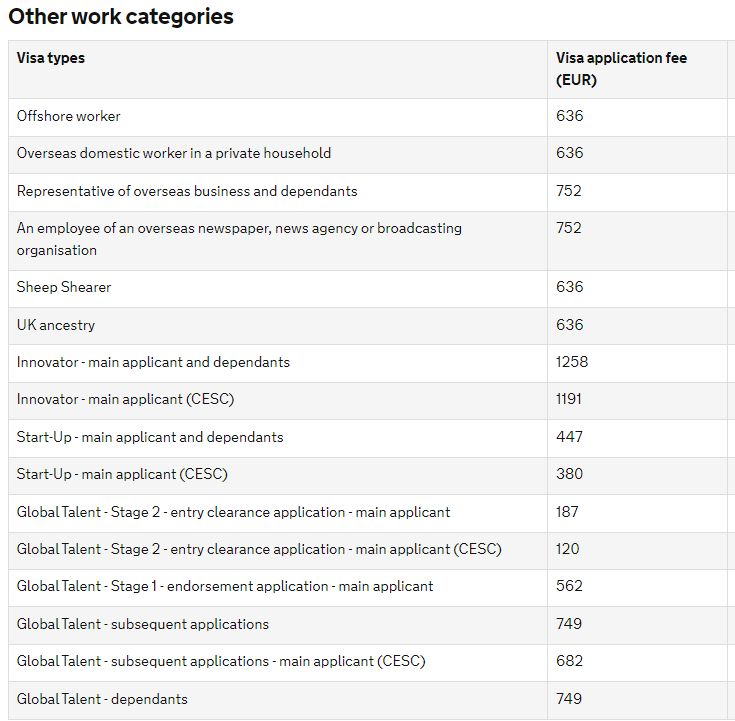Viewport: 735px width, 721px height.
Task: Select the 'Visa types' column header
Action: tap(51, 58)
